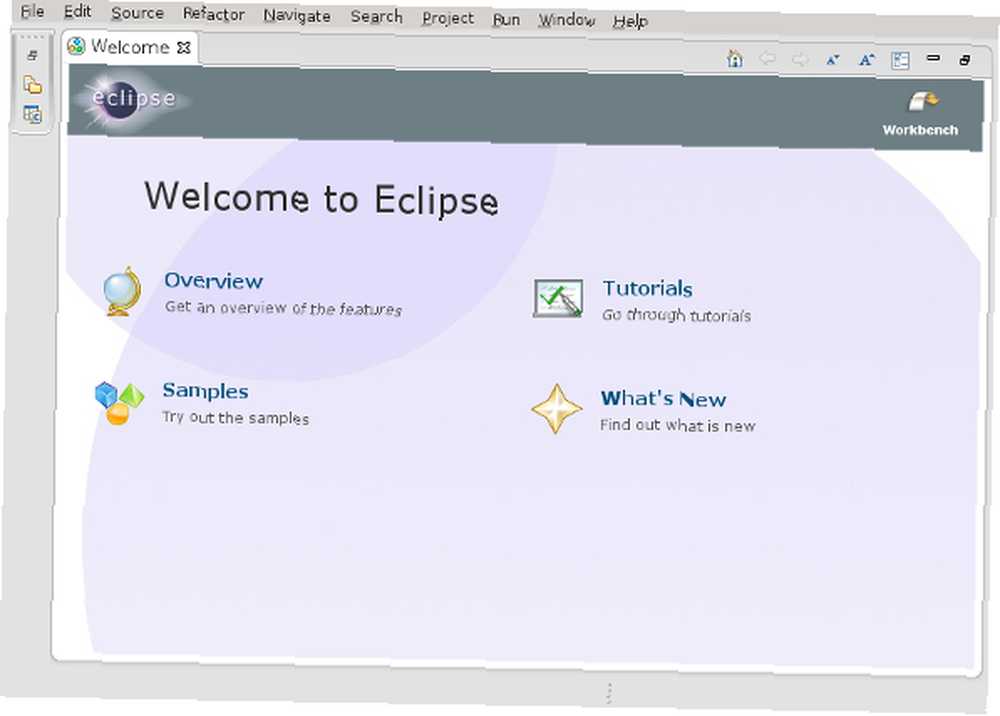Image resolution: width=1000 pixels, height=716 pixels.
Task: Open the Navigate menu
Action: coord(297,16)
